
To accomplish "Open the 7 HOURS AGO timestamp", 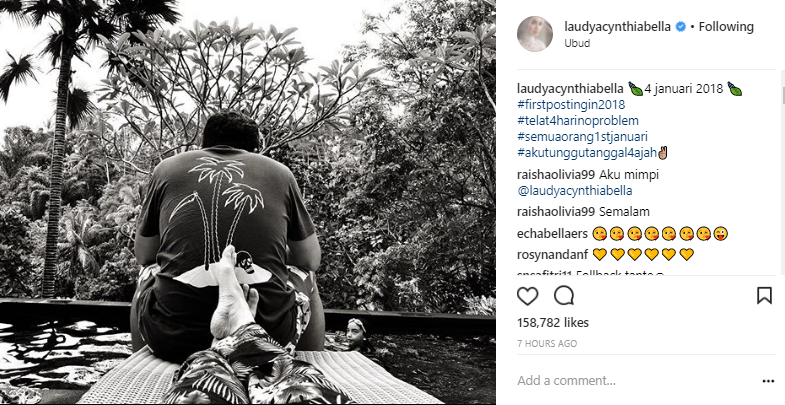I will (547, 343).
